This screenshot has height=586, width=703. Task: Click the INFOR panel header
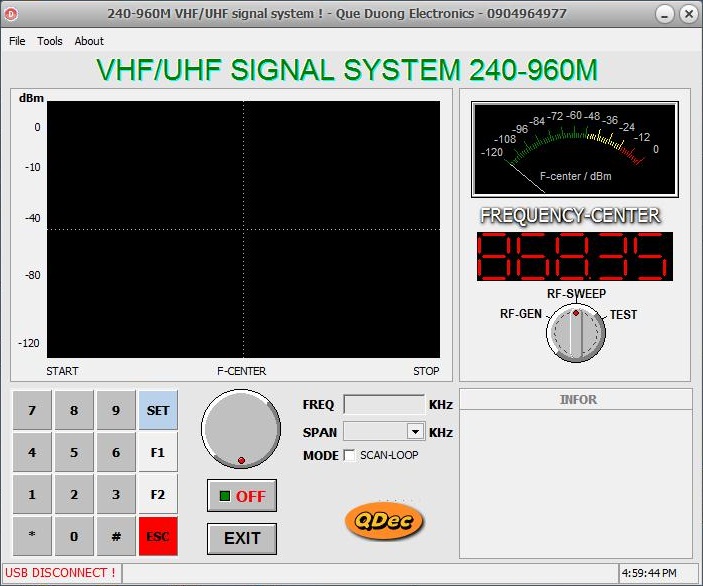578,399
